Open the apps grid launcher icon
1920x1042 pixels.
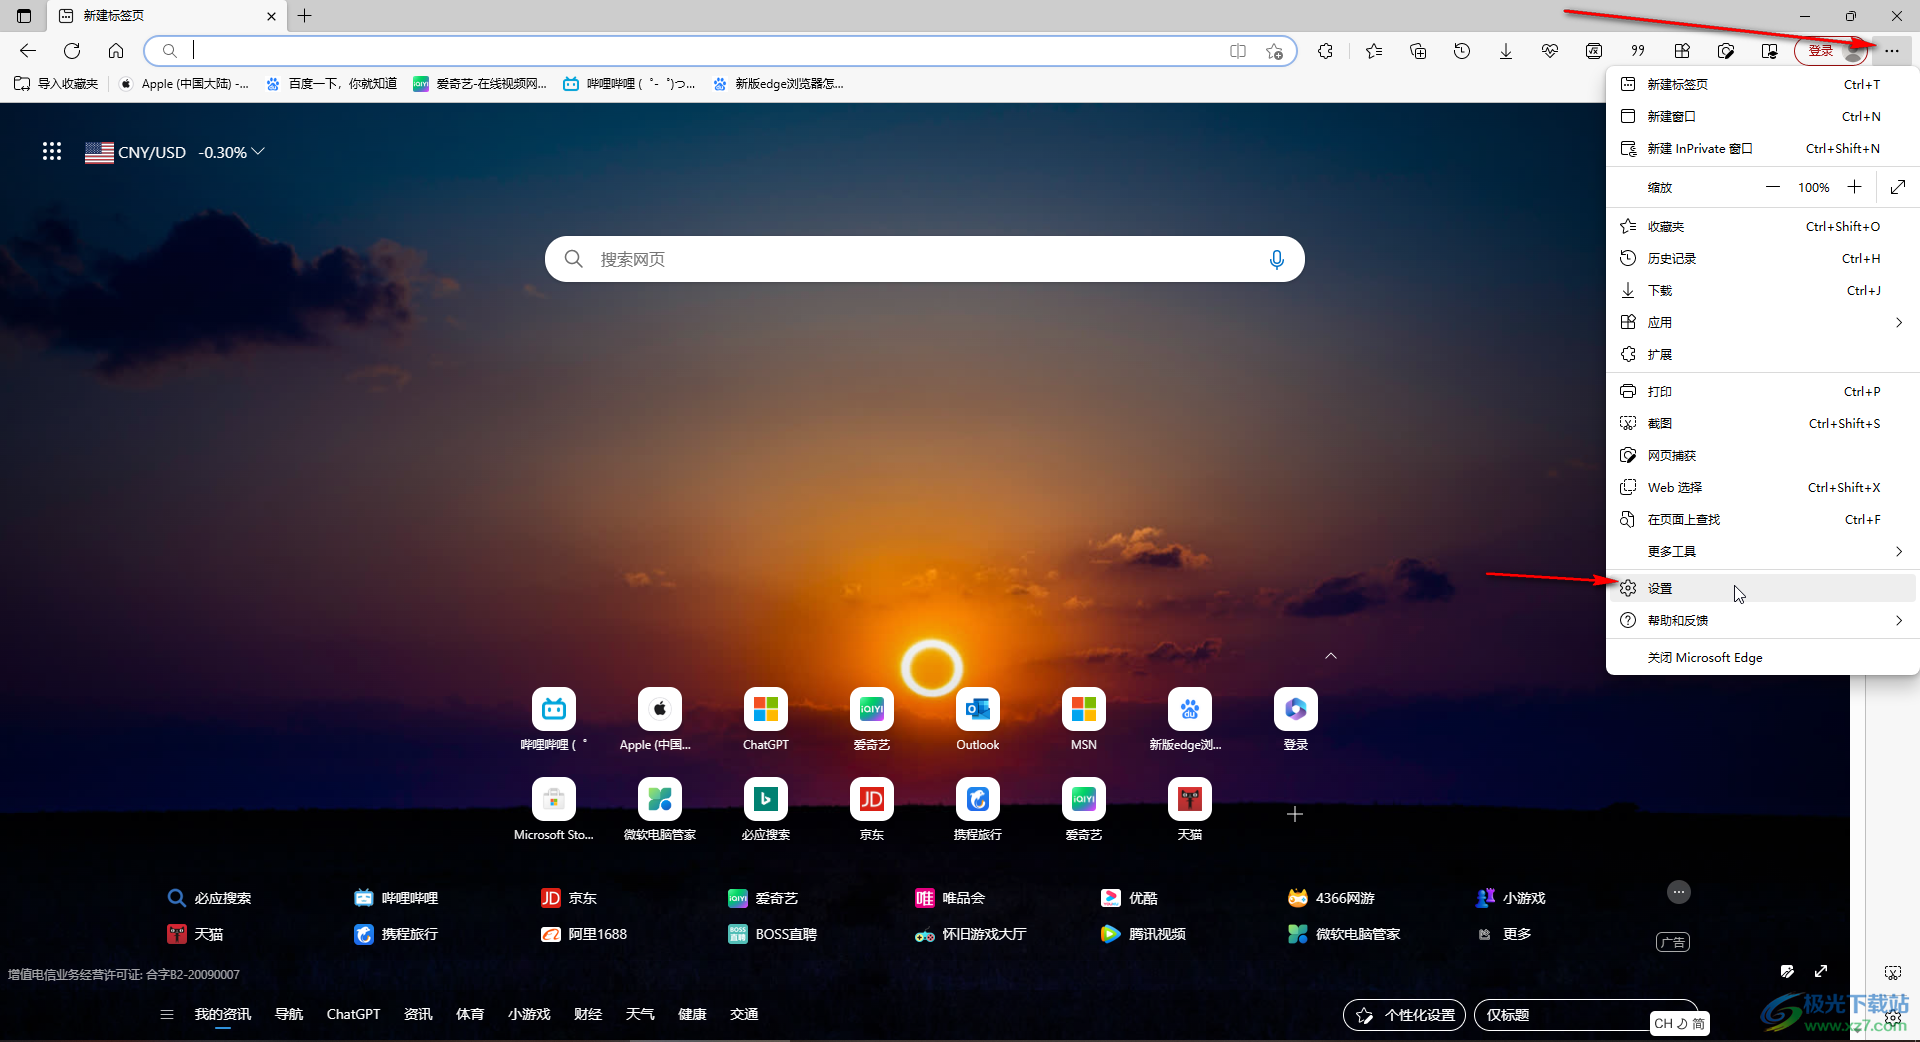[x=52, y=151]
